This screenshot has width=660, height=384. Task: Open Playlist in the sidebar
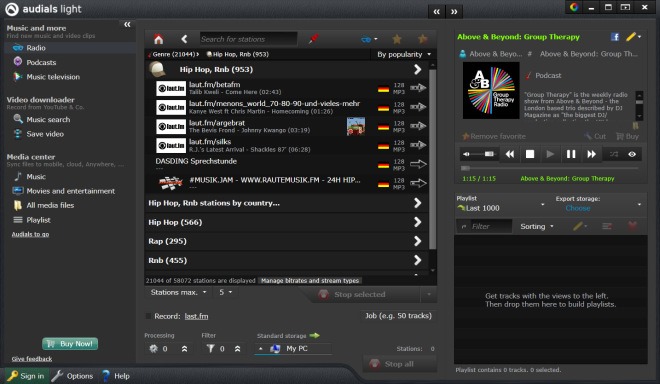click(x=38, y=220)
